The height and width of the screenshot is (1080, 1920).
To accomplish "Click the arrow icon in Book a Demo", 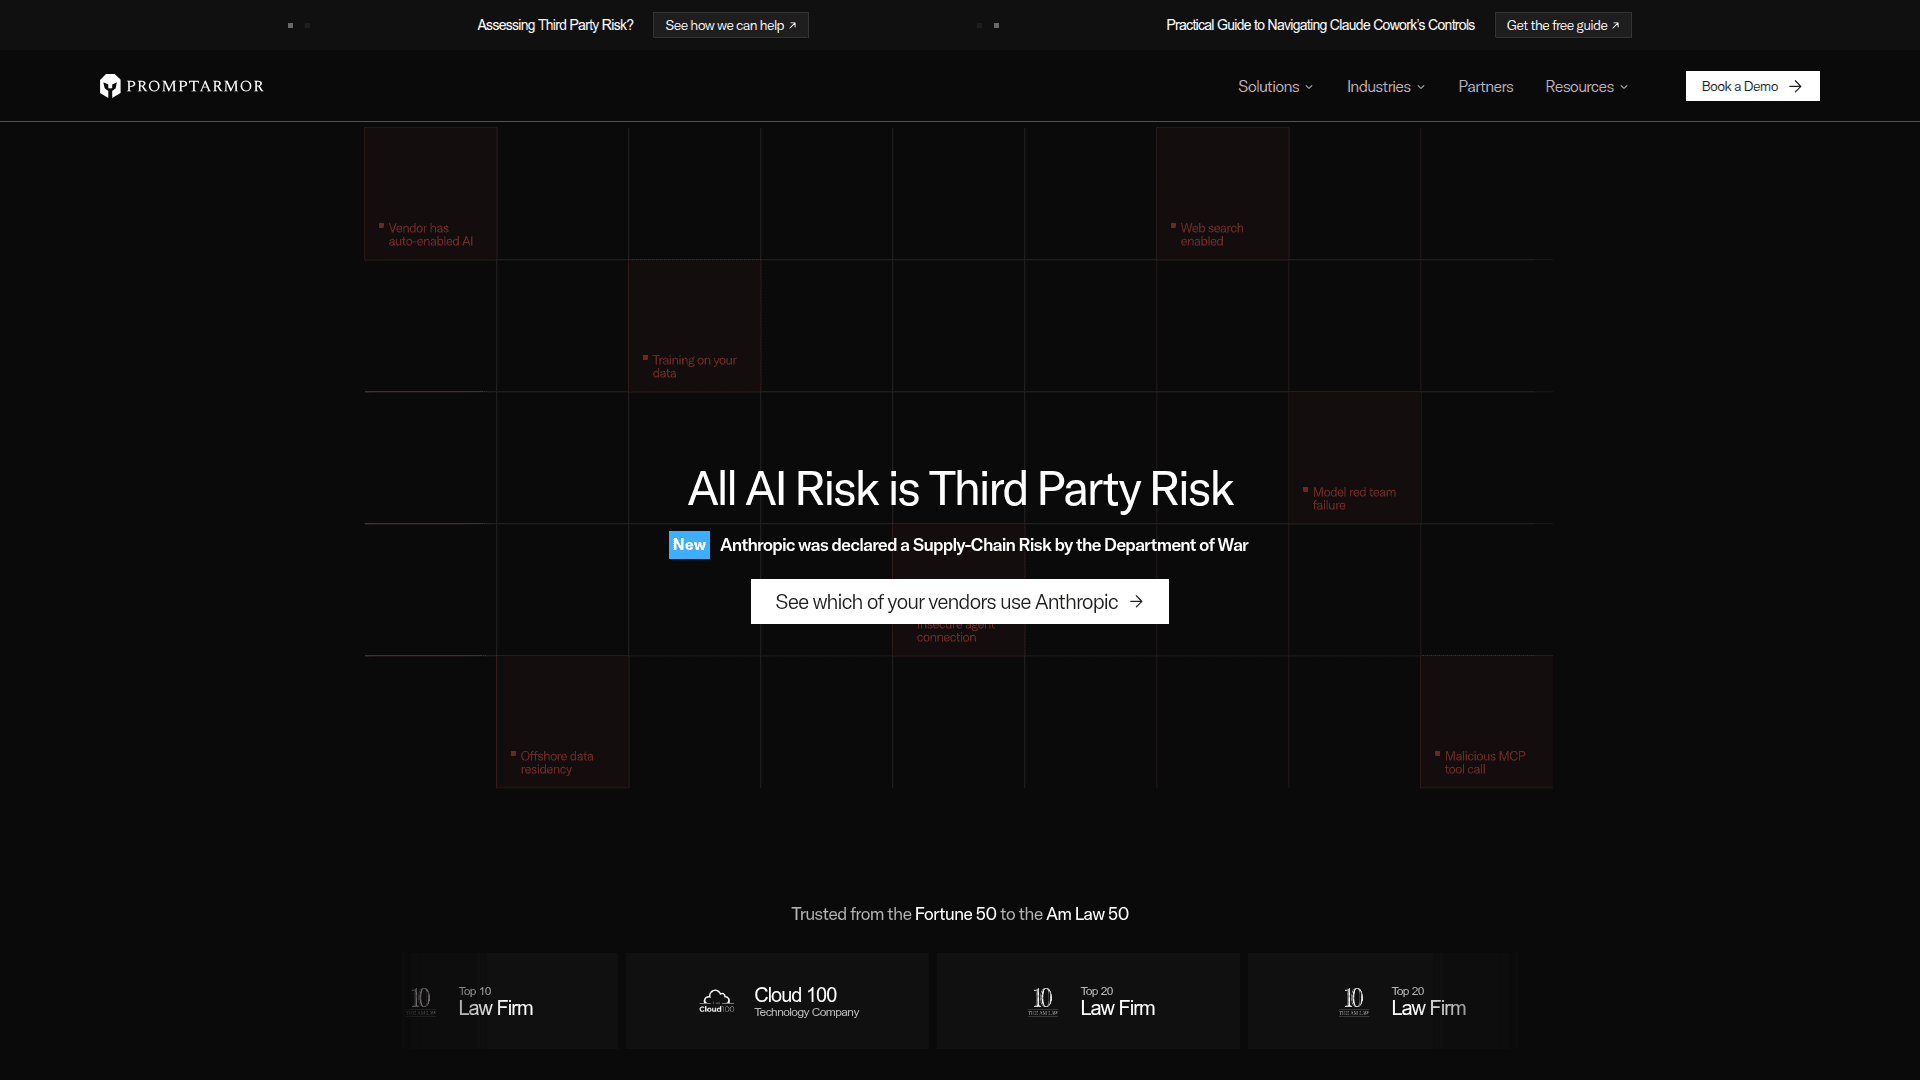I will [x=1796, y=86].
